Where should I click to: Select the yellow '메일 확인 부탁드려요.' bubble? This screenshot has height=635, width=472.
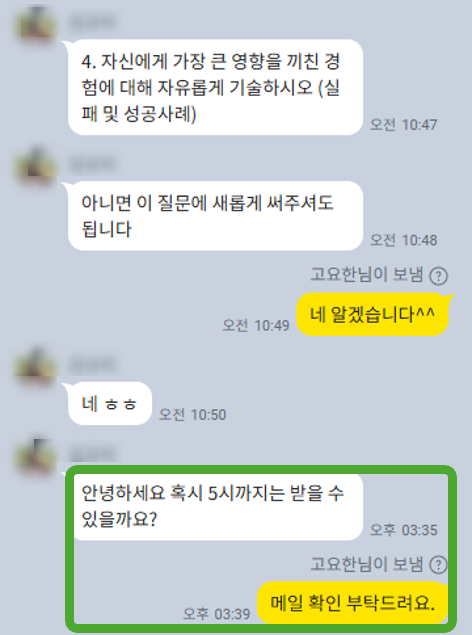(x=353, y=603)
